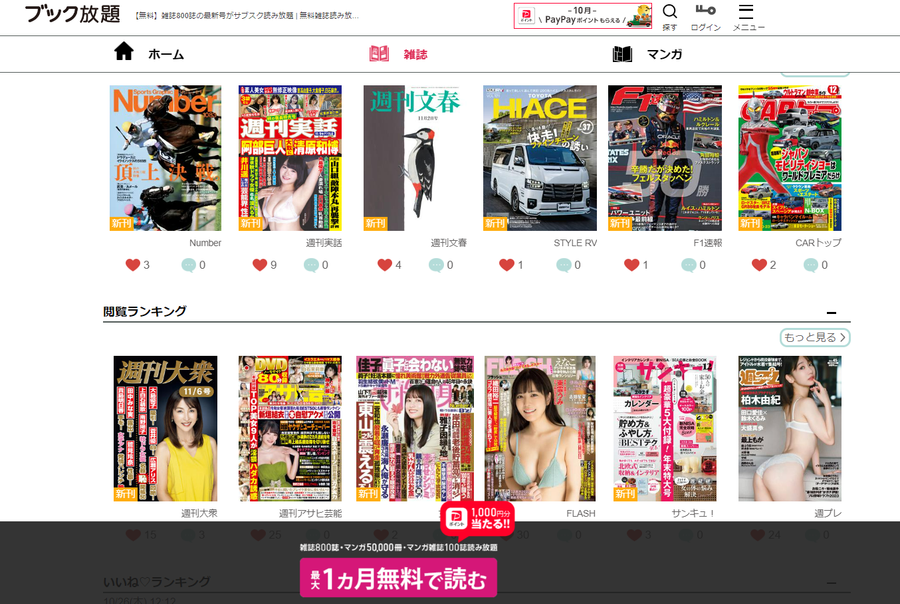This screenshot has width=900, height=604.
Task: Open the 週プレ title link
Action: point(828,513)
